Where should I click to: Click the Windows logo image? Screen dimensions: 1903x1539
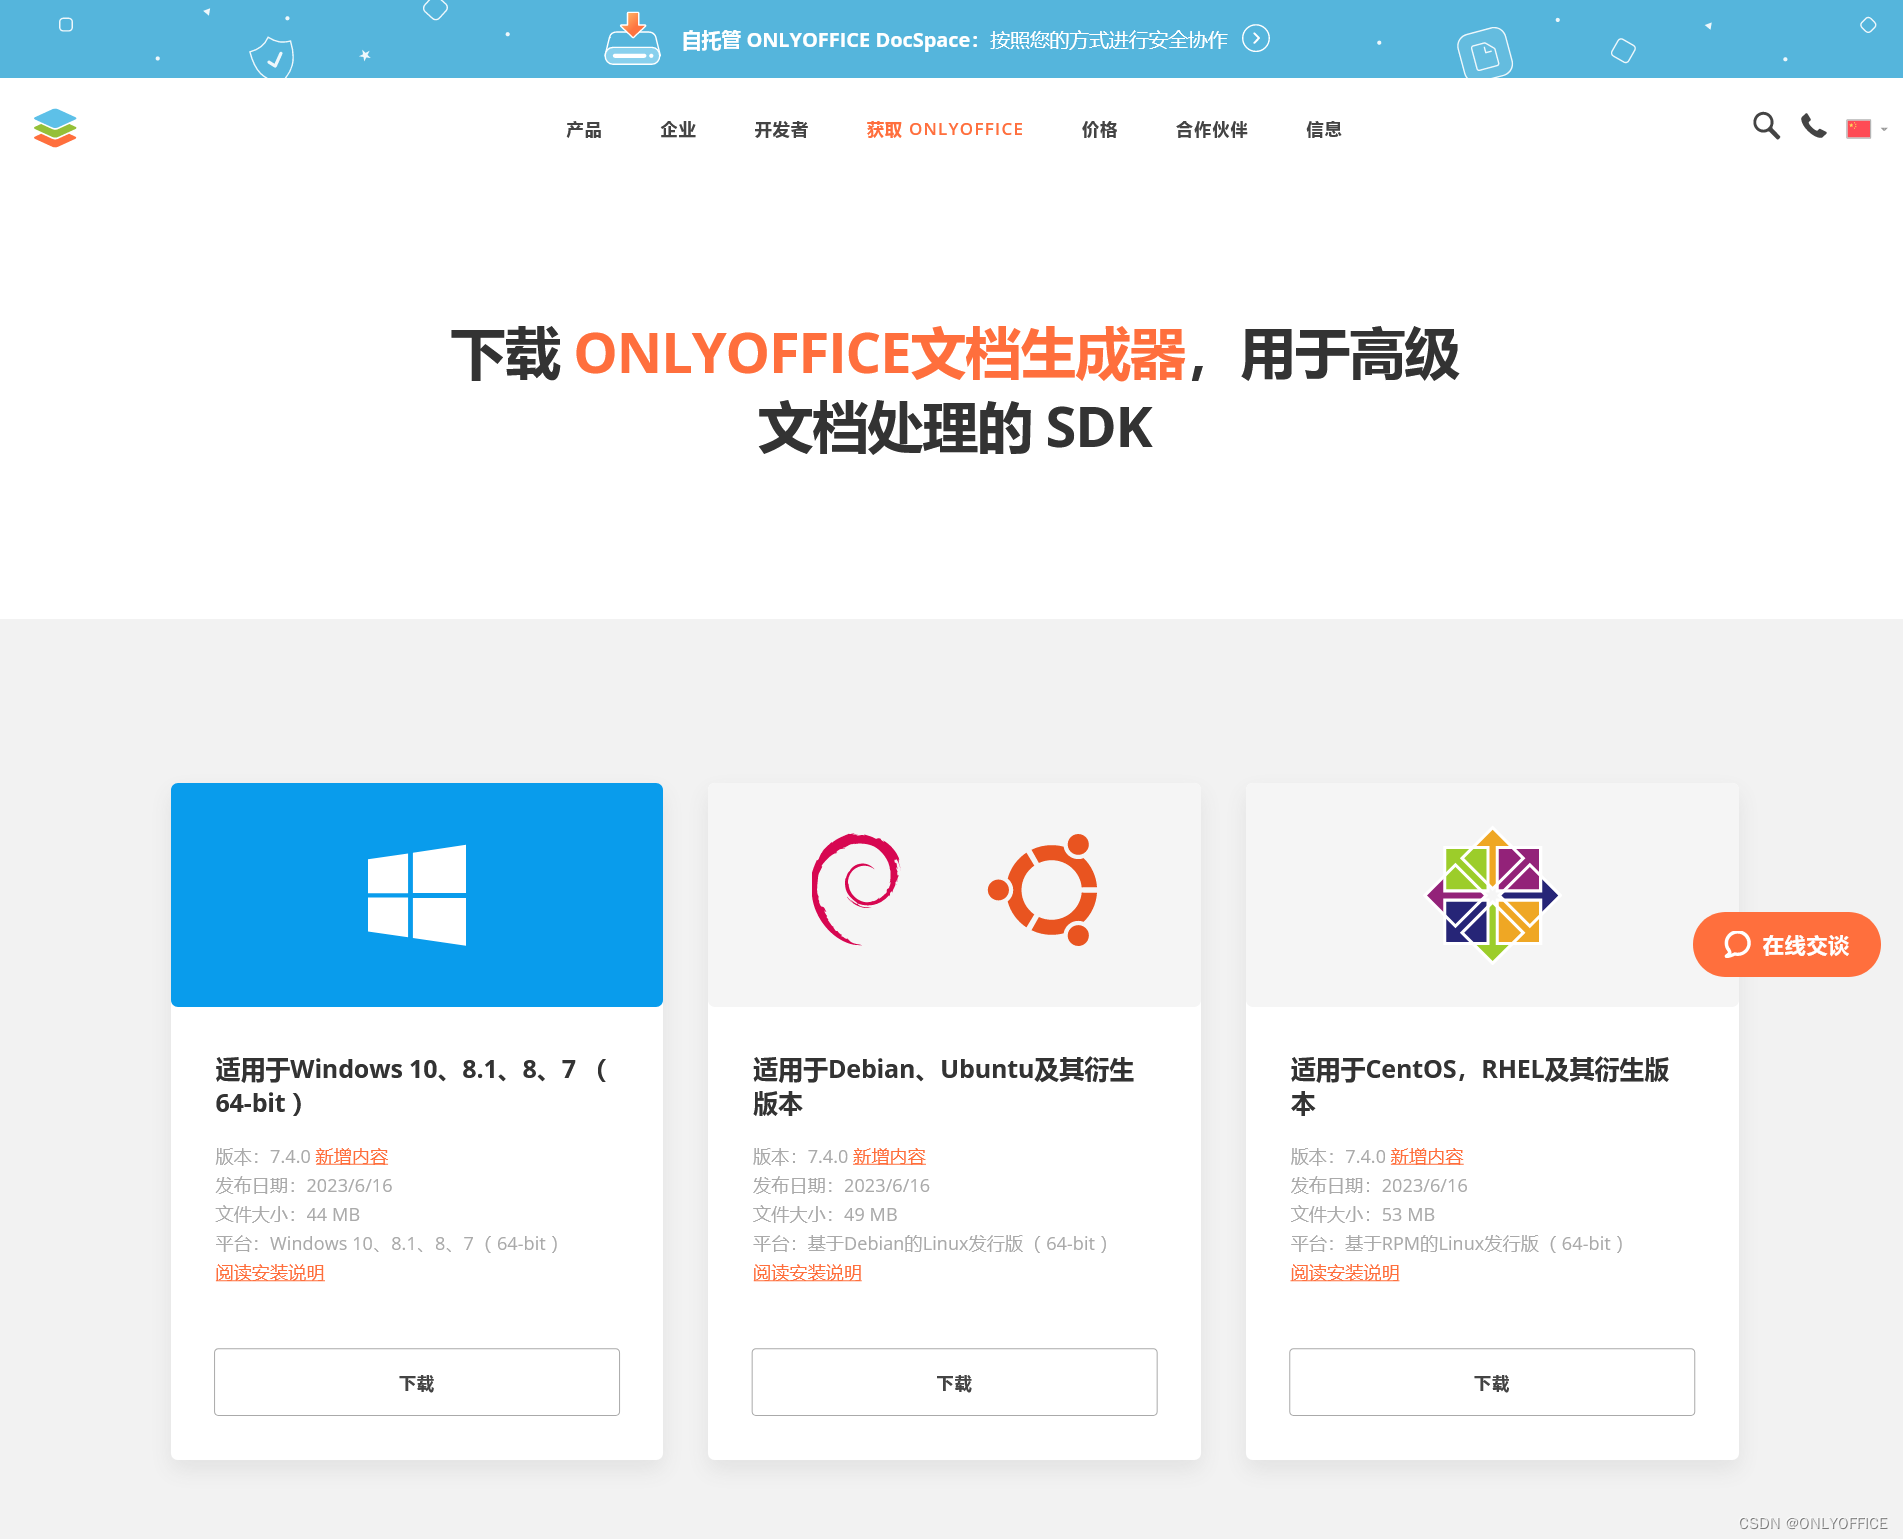coord(417,895)
